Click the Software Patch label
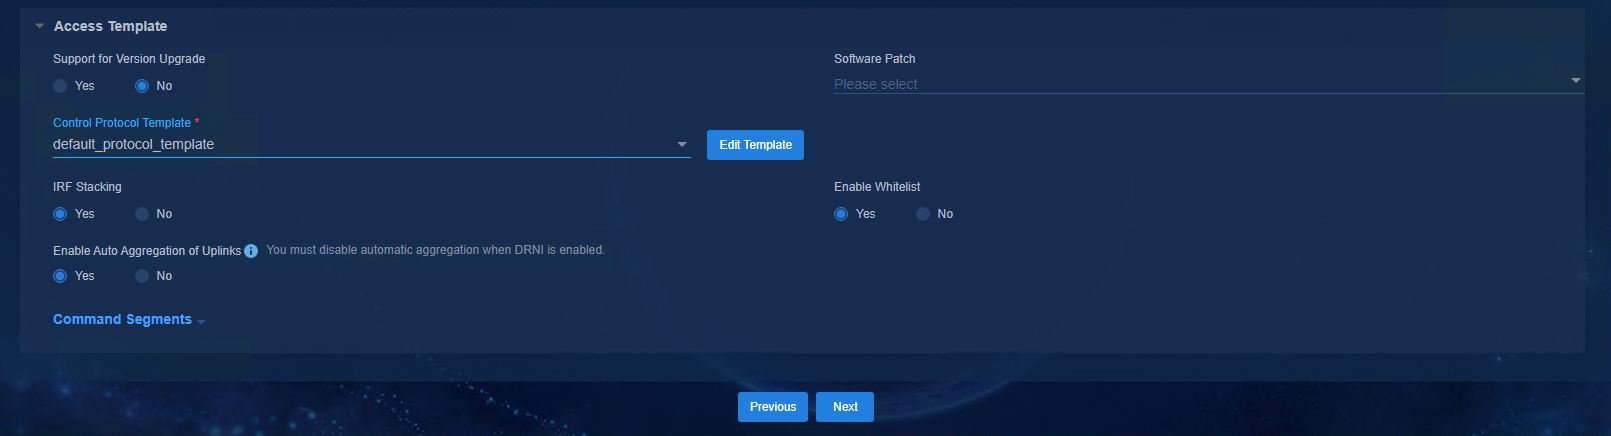This screenshot has height=436, width=1611. click(875, 59)
